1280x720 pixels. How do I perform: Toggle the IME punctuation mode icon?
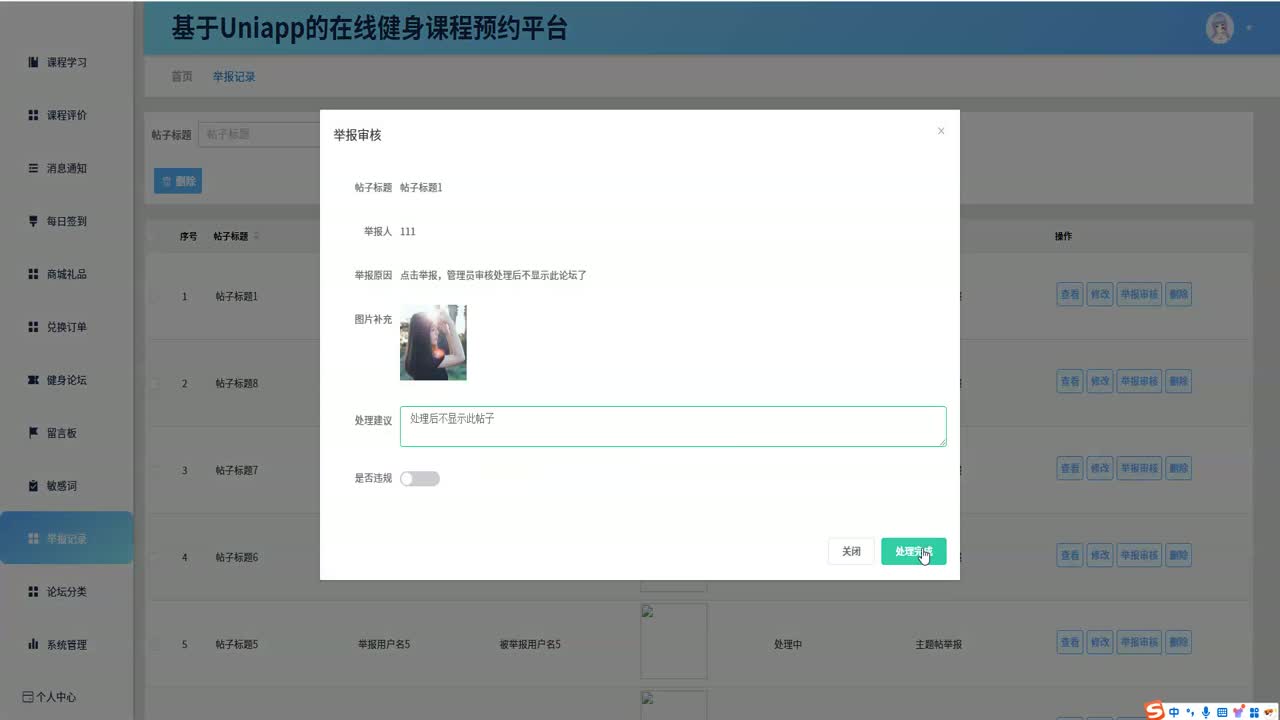(1190, 712)
